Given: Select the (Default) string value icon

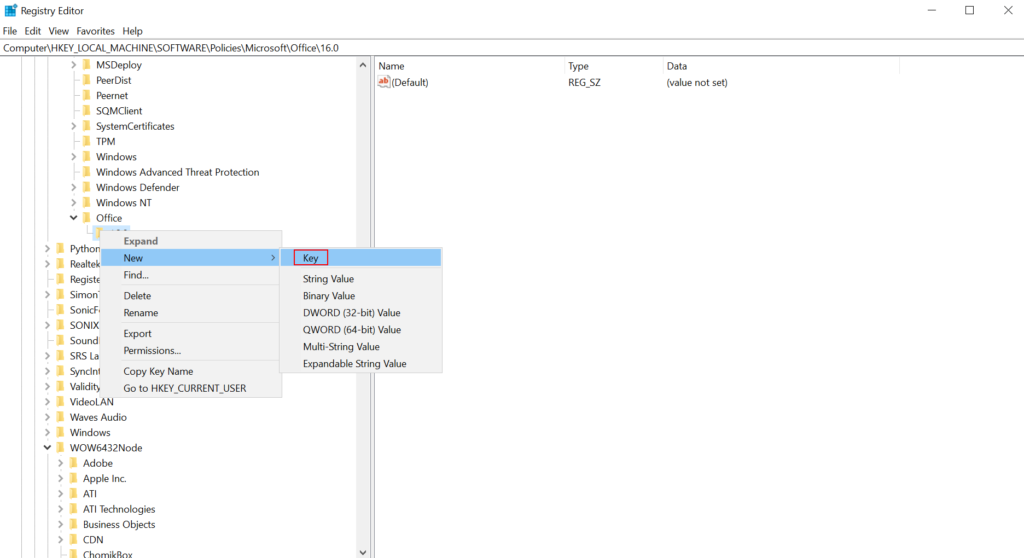Looking at the screenshot, I should 384,82.
